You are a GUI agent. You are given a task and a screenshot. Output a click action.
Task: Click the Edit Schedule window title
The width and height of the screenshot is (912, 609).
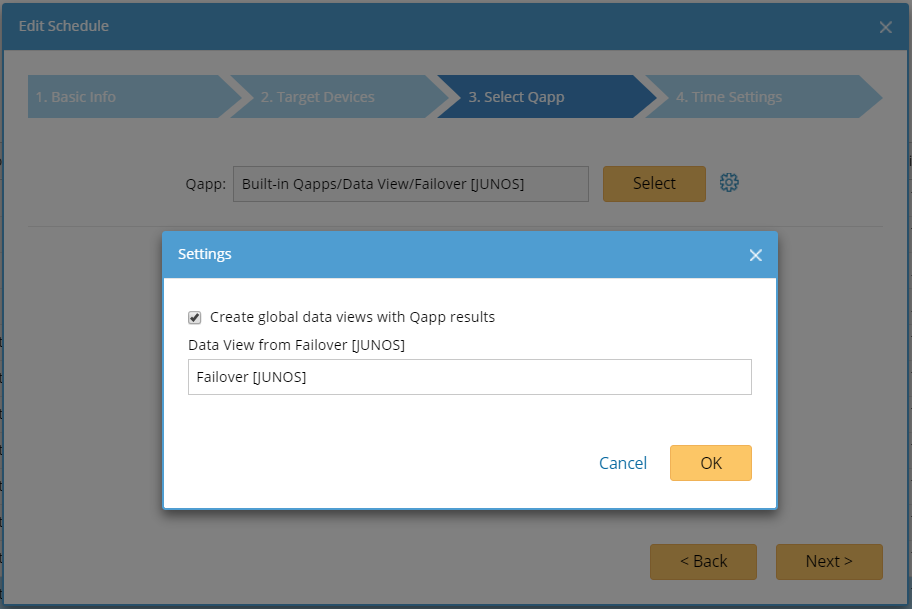click(63, 26)
